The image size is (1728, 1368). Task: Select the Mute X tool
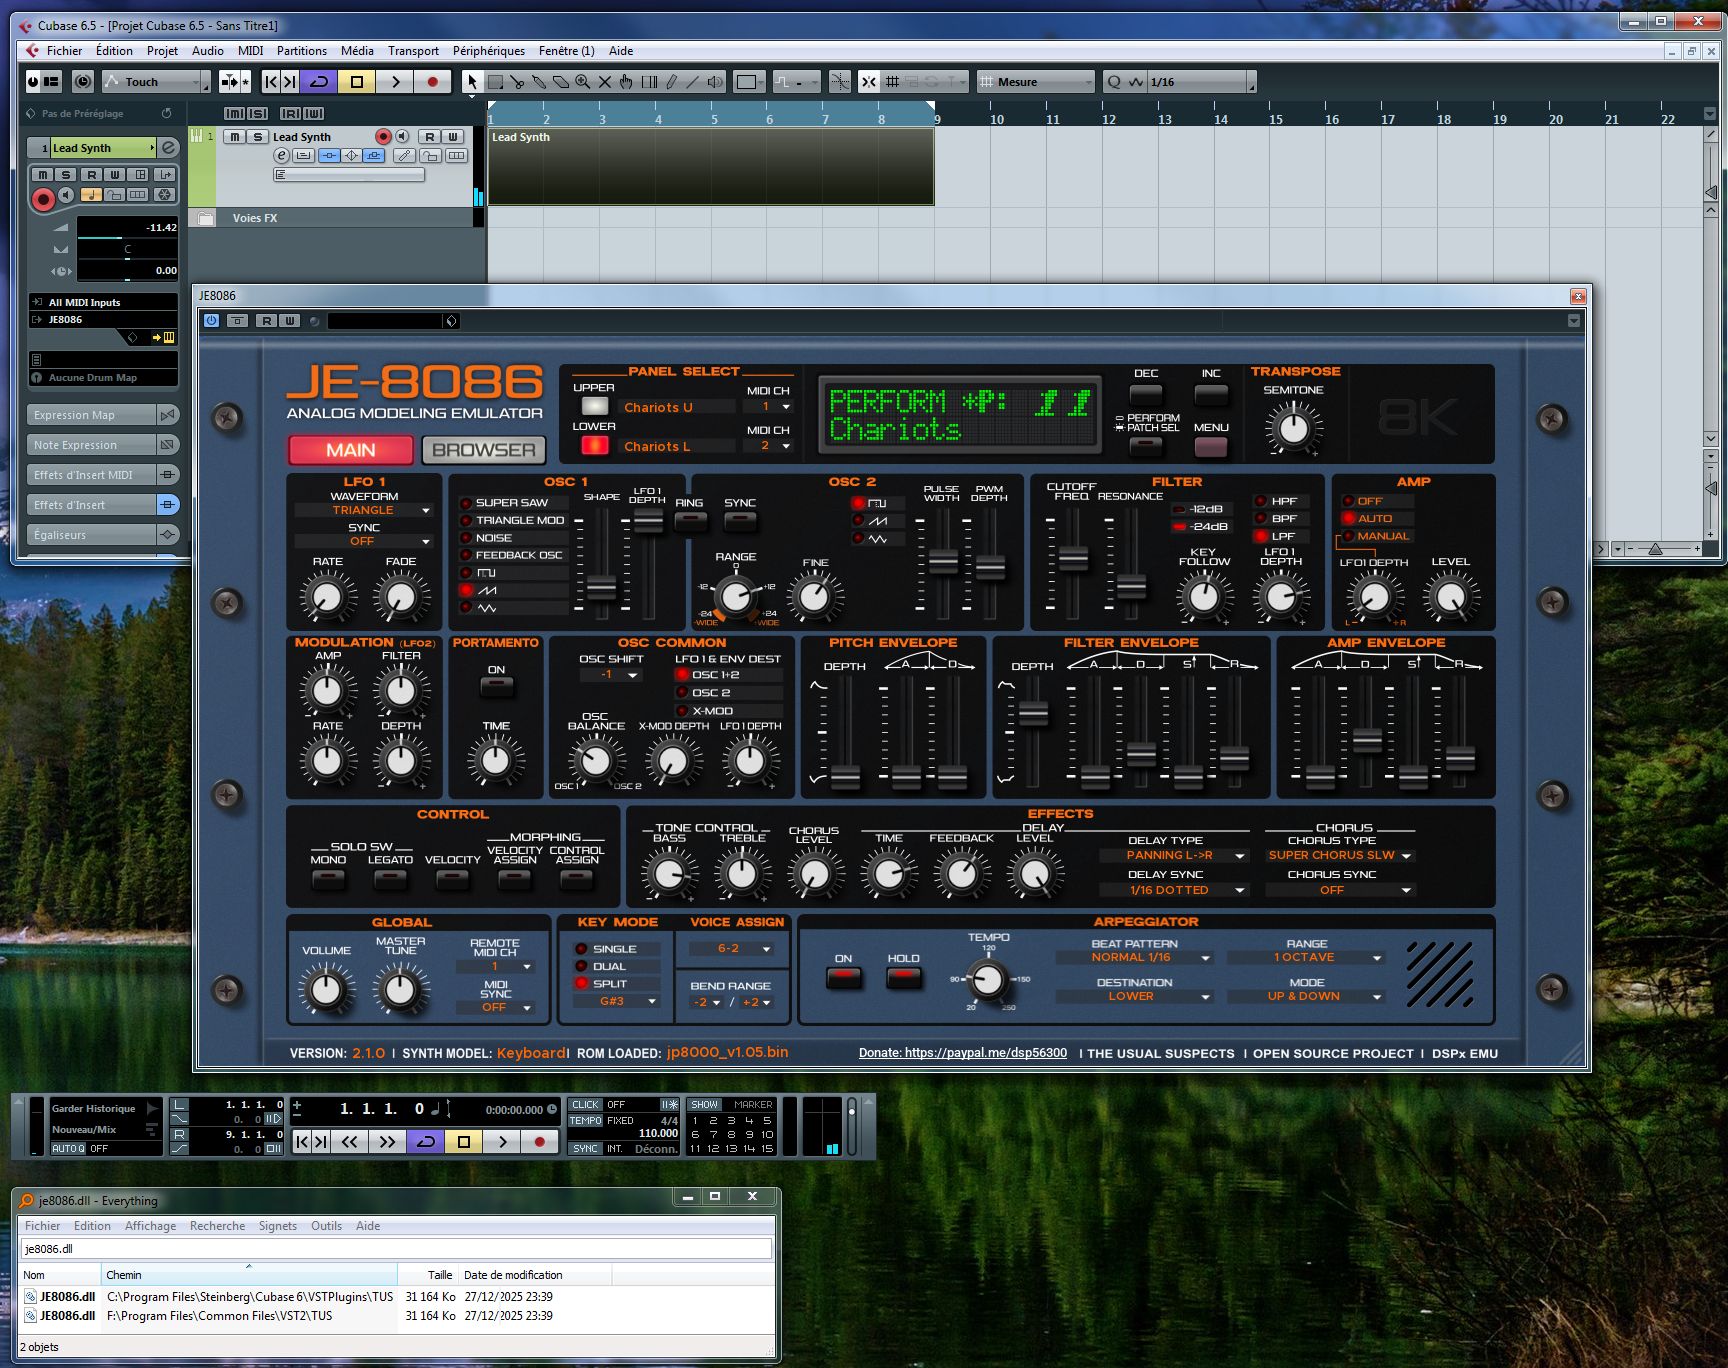coord(604,82)
